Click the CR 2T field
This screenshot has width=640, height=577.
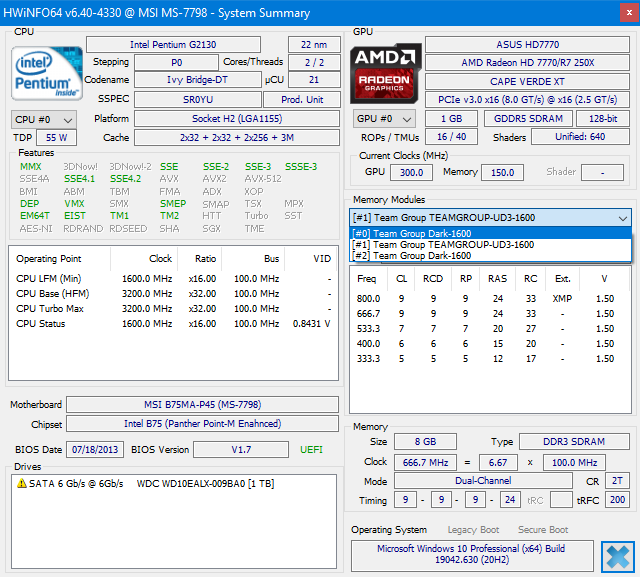617,481
